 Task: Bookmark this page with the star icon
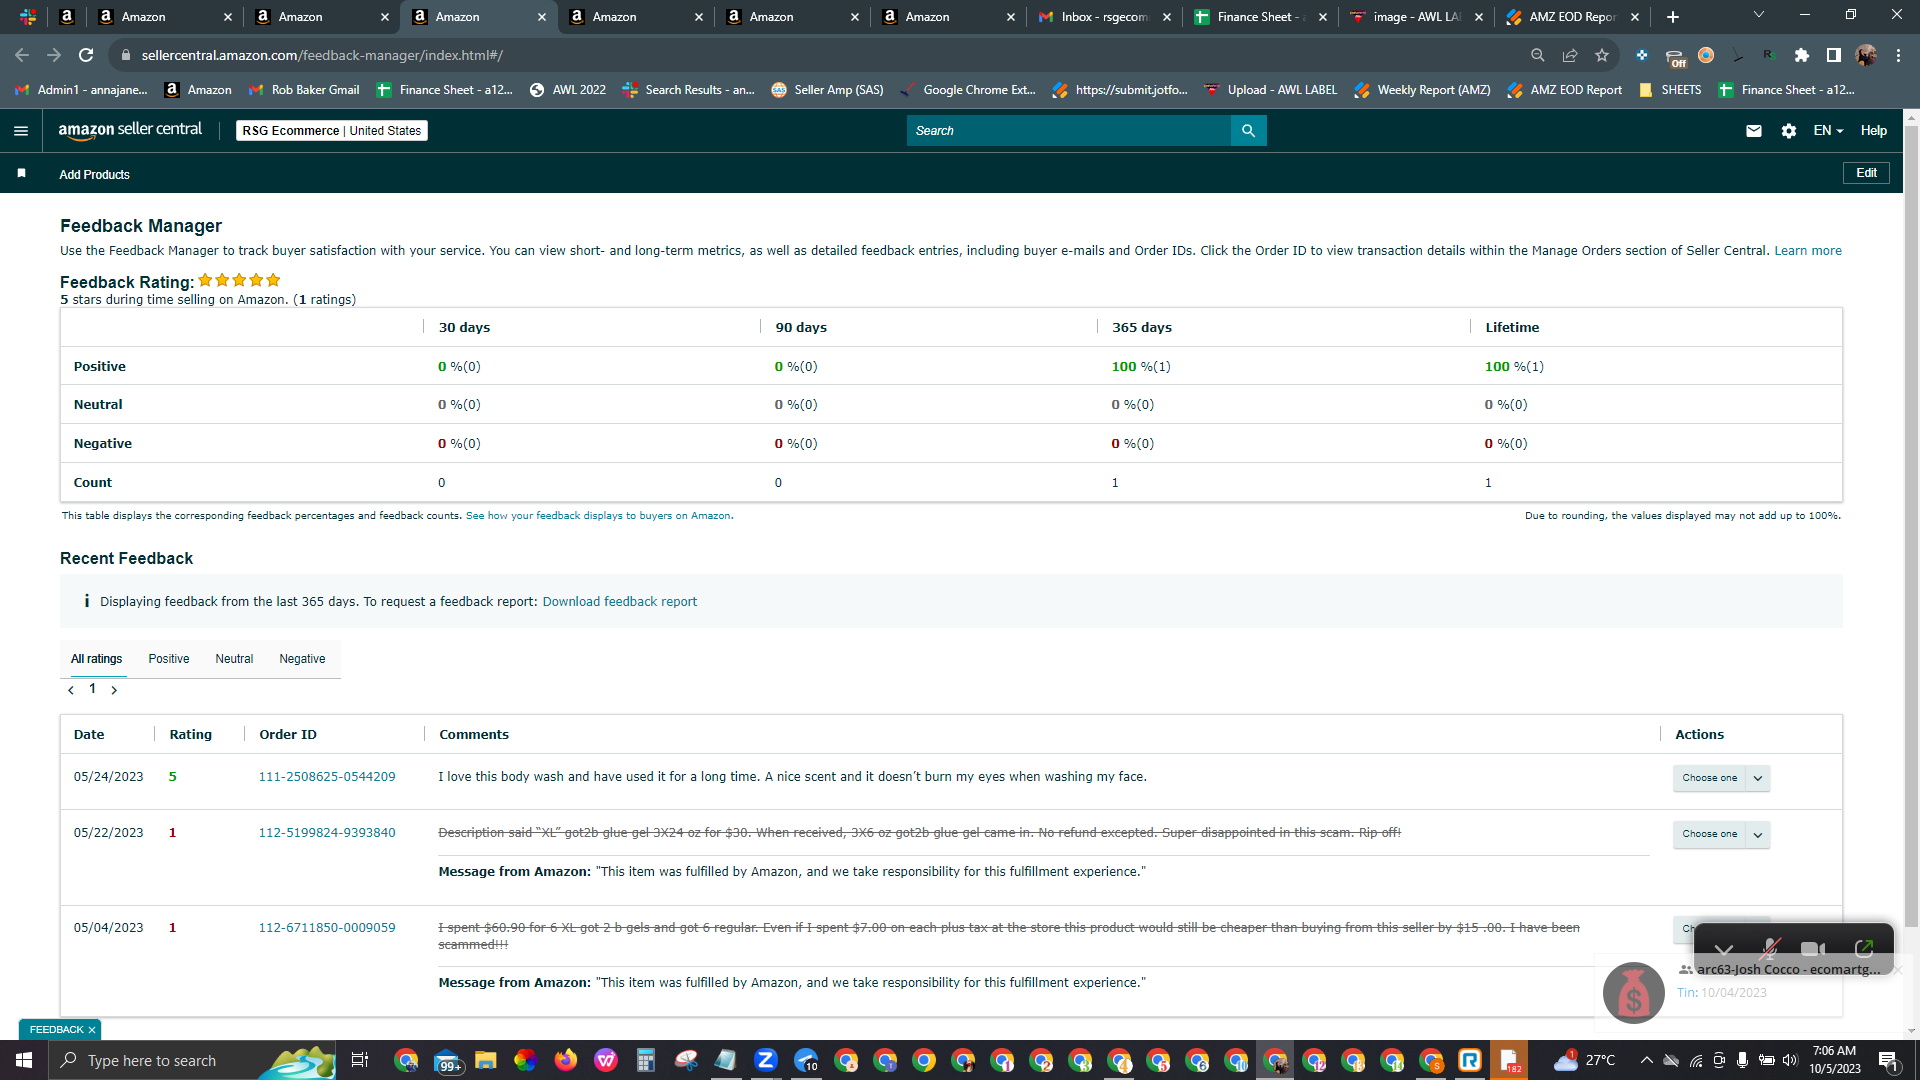coord(1602,55)
